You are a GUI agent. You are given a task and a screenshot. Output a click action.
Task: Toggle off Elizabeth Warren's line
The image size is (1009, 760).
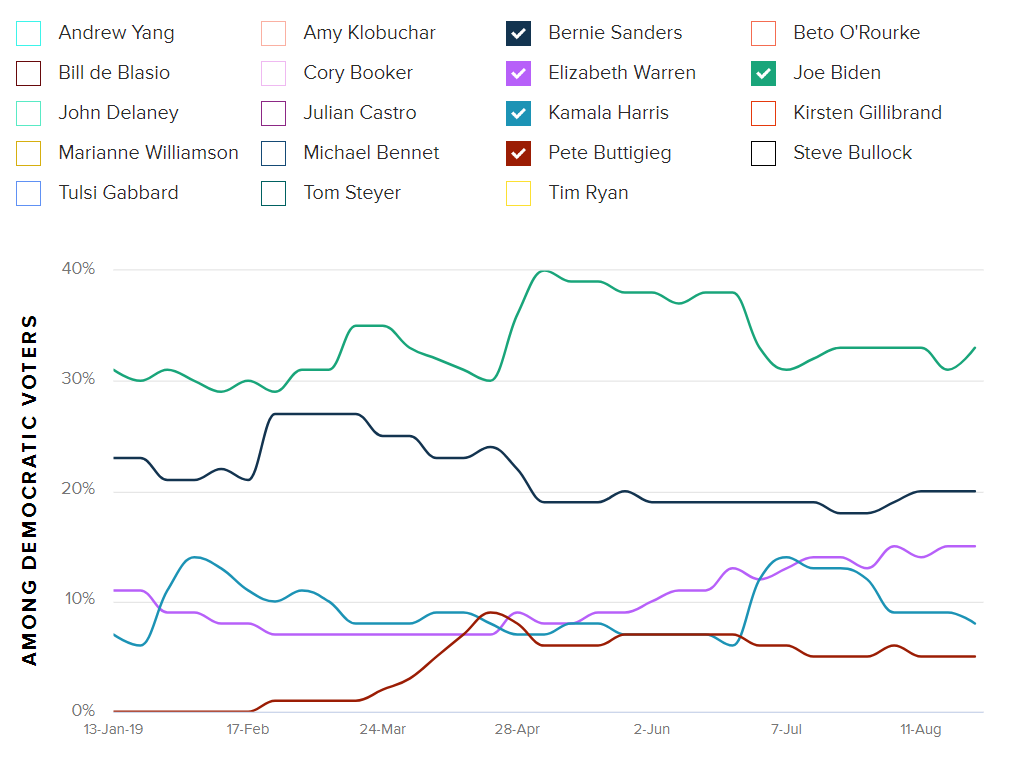[x=518, y=73]
